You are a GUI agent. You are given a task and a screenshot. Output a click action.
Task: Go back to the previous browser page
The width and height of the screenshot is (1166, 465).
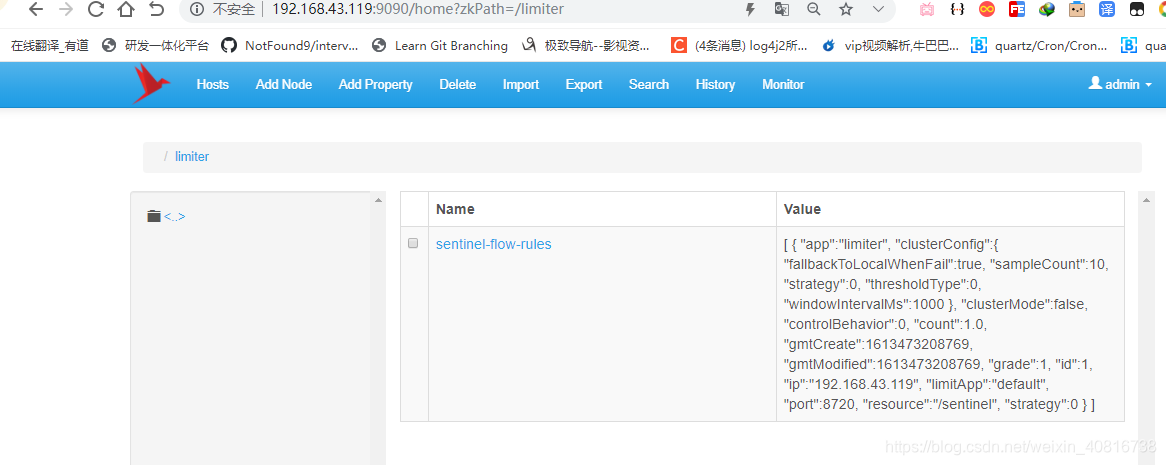[36, 9]
